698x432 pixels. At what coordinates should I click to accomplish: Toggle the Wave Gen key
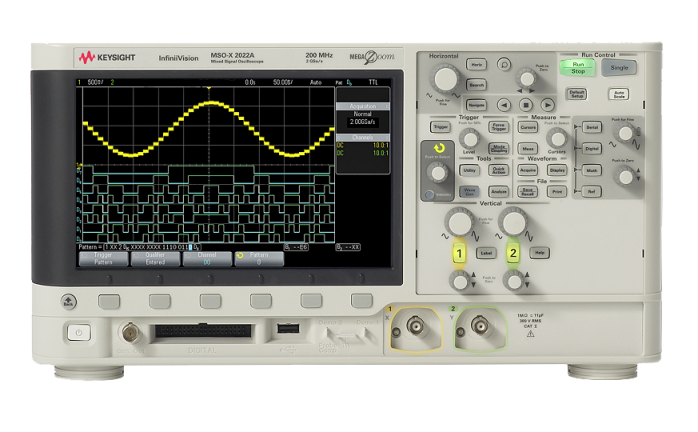(470, 192)
